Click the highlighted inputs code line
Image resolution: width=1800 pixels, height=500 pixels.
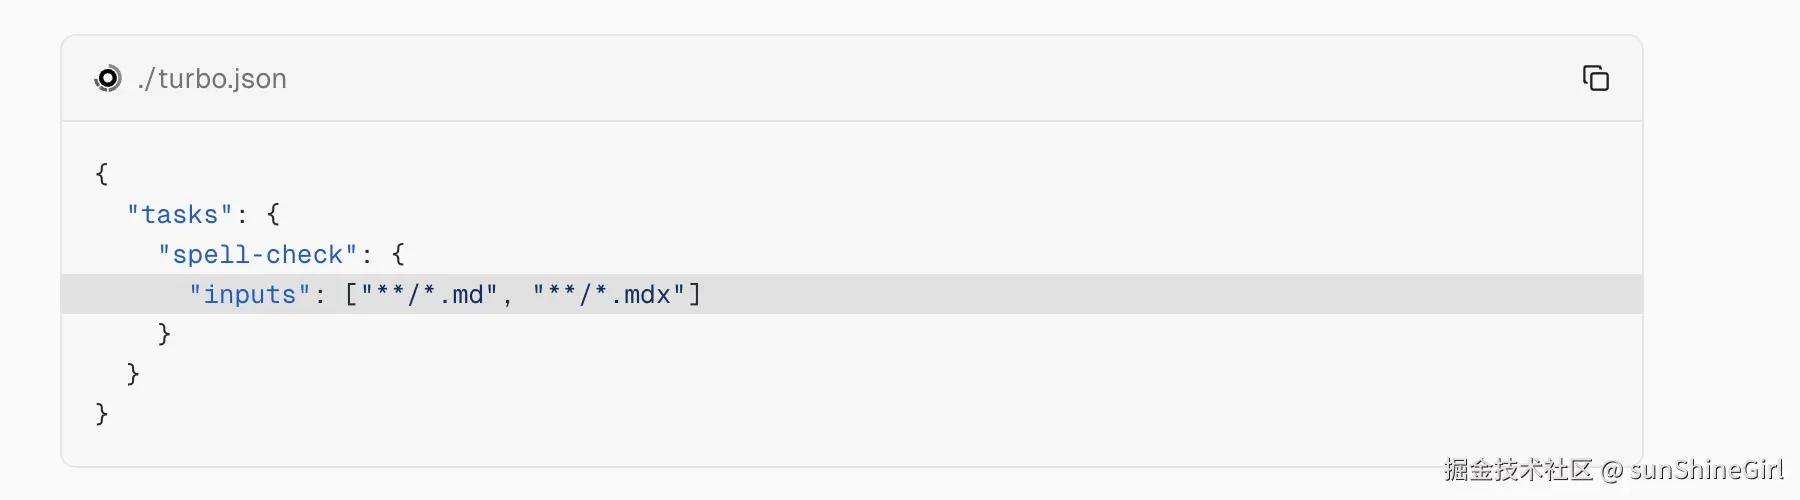(x=852, y=294)
